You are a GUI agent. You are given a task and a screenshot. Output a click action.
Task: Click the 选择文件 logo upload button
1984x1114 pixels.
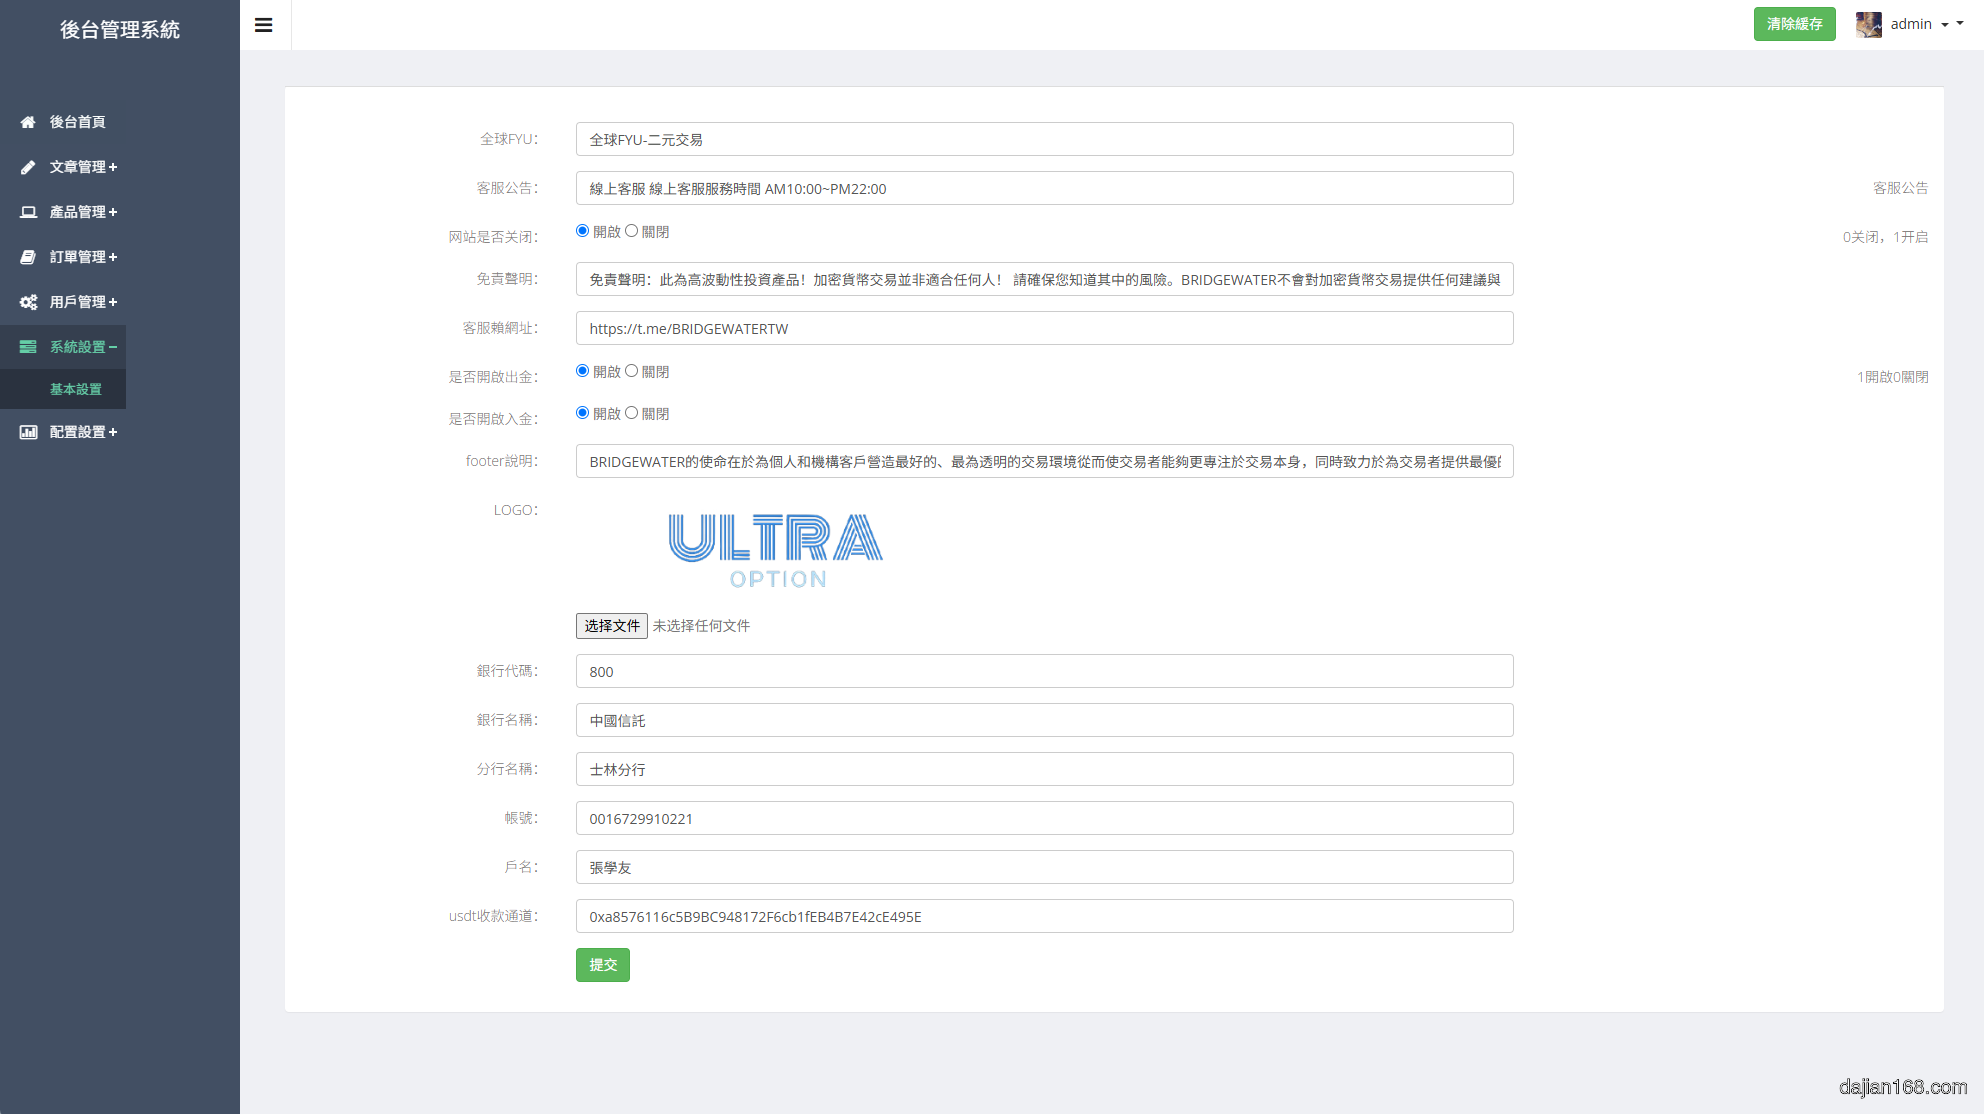(612, 626)
